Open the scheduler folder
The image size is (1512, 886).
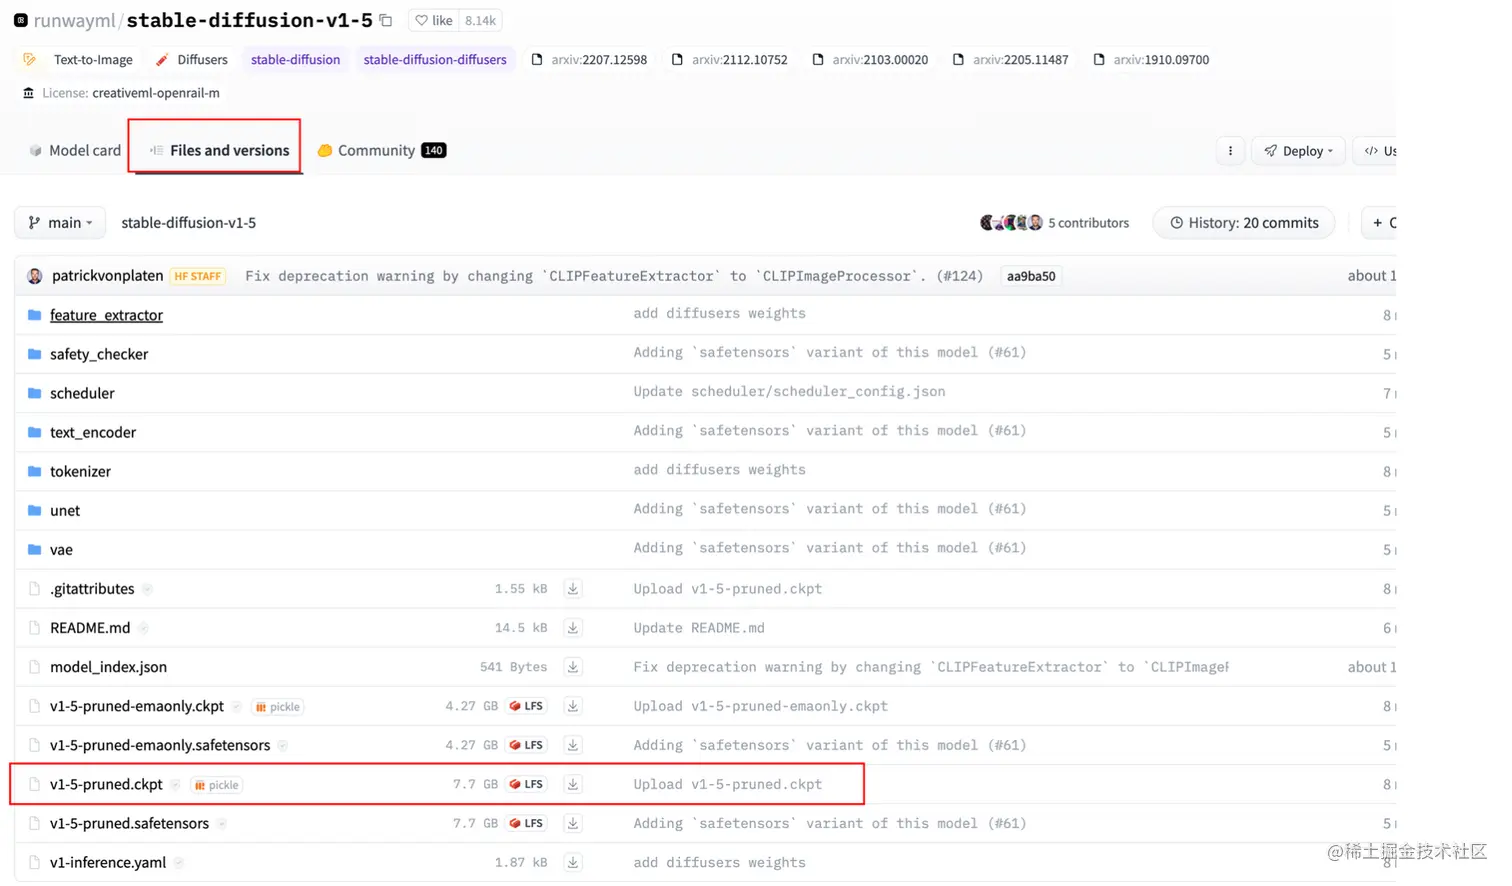point(82,393)
